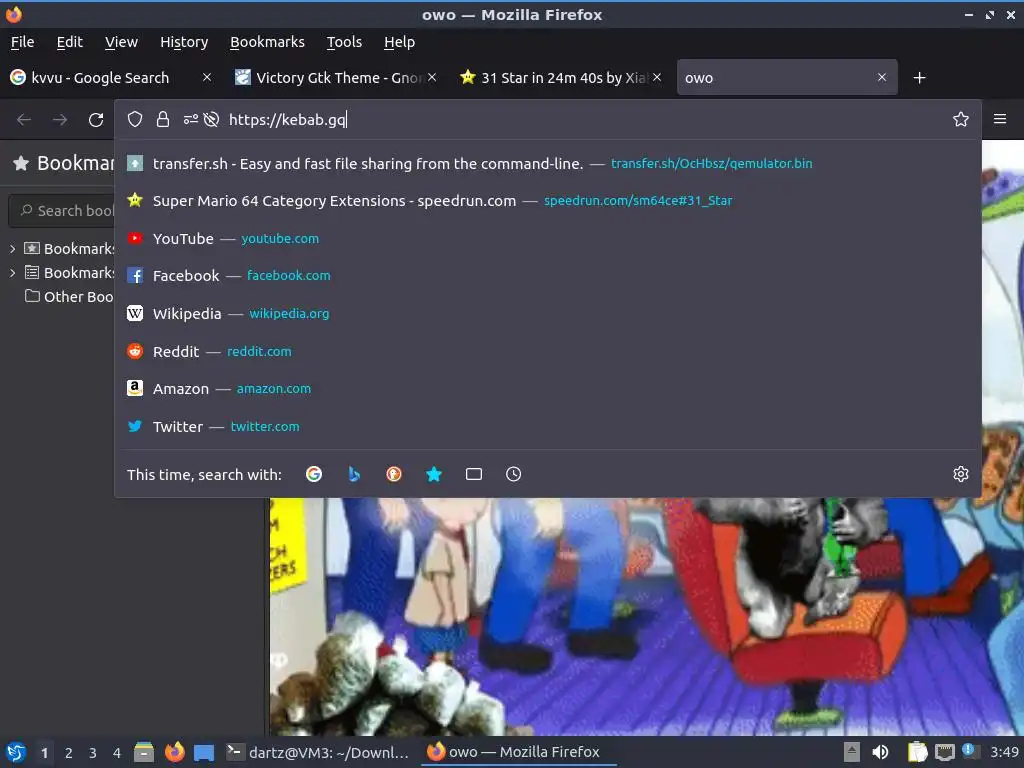Open the site permissions icon in address bar
This screenshot has width=1024, height=768.
[190, 120]
